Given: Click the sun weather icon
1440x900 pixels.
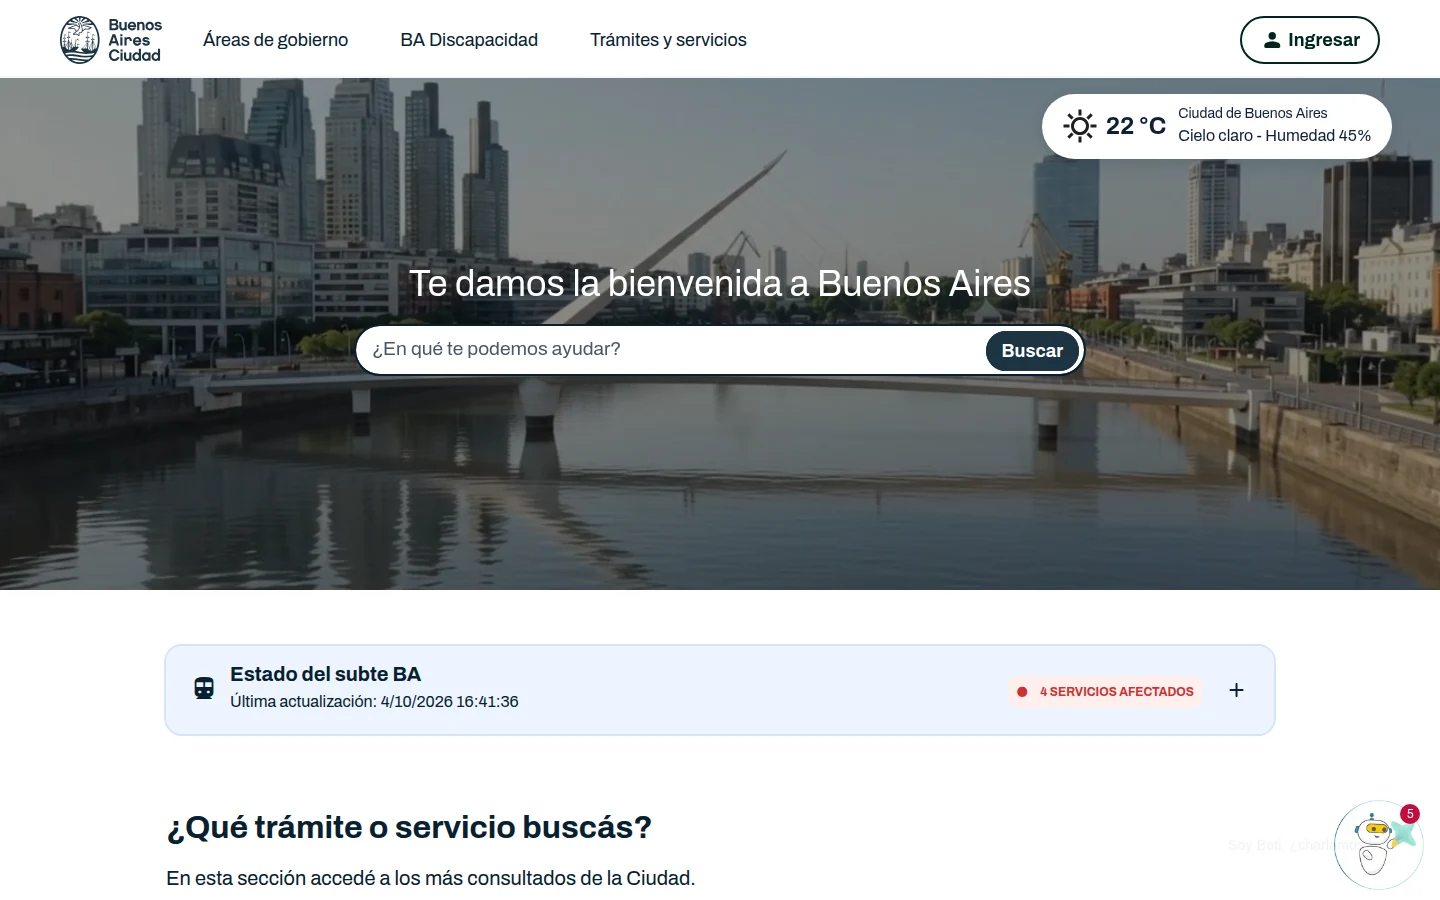Looking at the screenshot, I should point(1080,126).
